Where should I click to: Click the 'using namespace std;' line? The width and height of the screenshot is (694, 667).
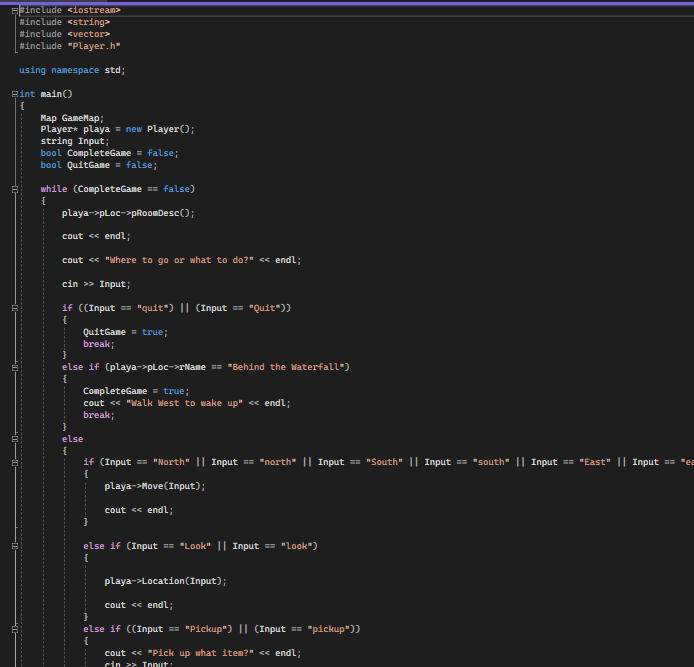pyautogui.click(x=72, y=70)
